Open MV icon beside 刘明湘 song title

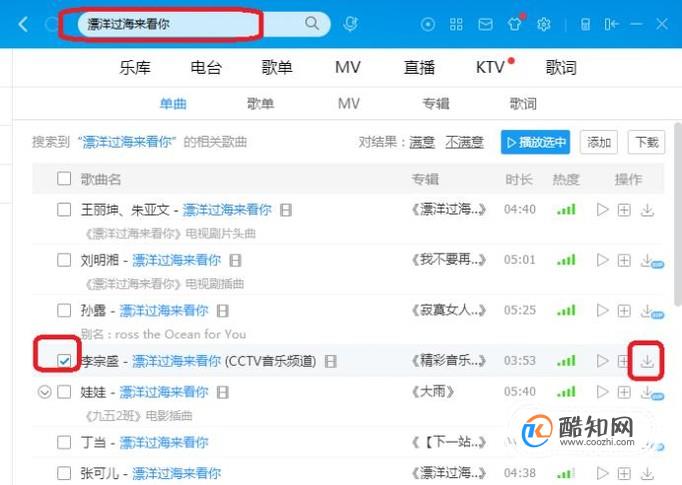pyautogui.click(x=235, y=261)
